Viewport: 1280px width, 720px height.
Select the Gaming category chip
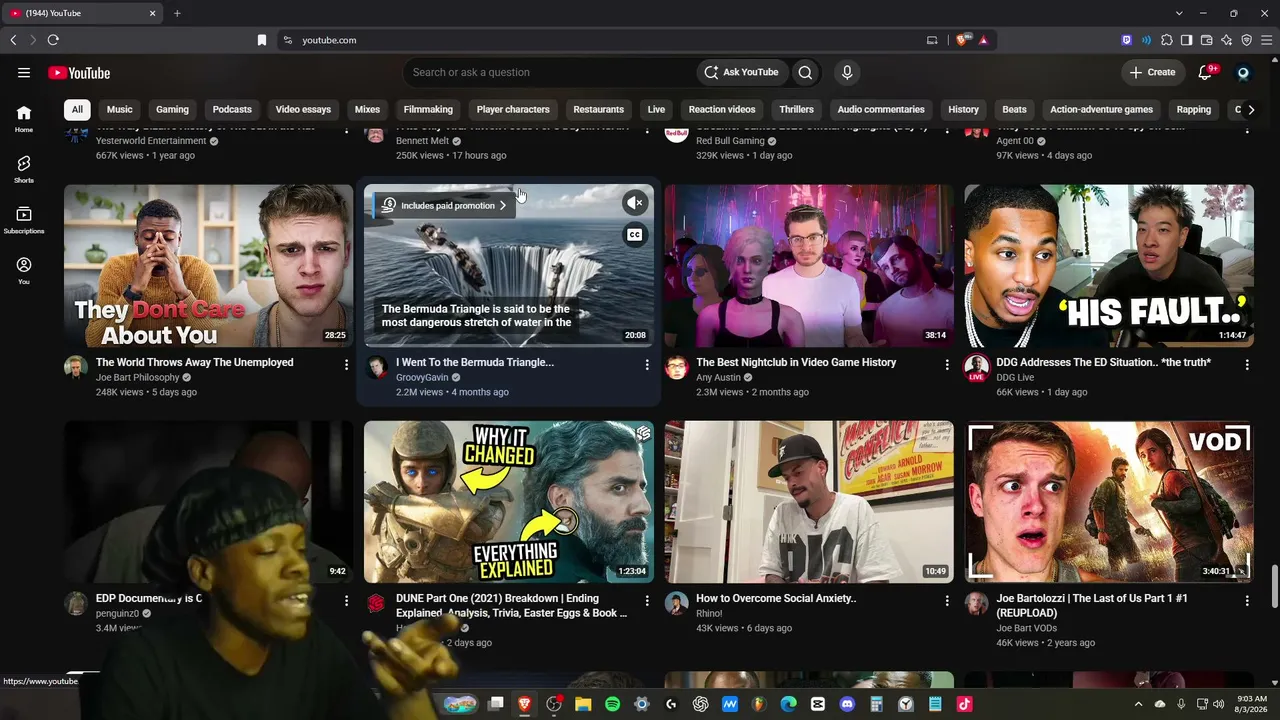pos(172,109)
